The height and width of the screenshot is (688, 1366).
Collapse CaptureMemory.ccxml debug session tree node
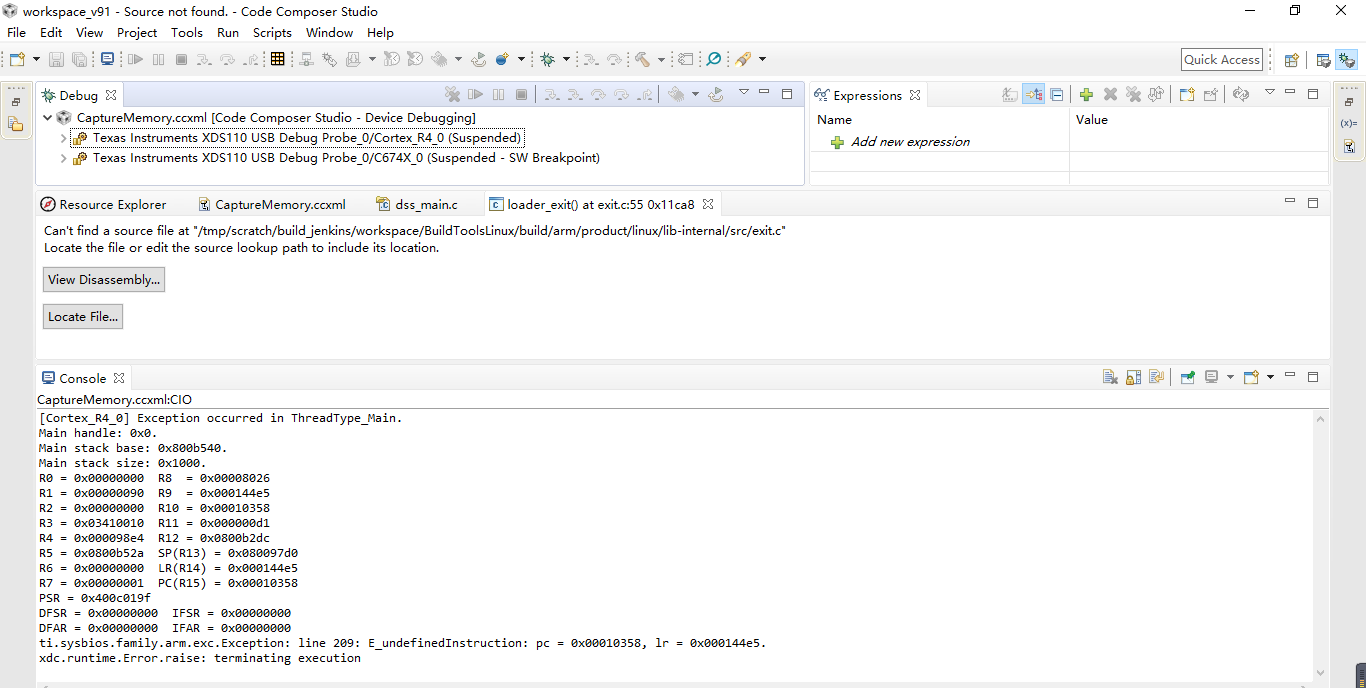point(48,118)
